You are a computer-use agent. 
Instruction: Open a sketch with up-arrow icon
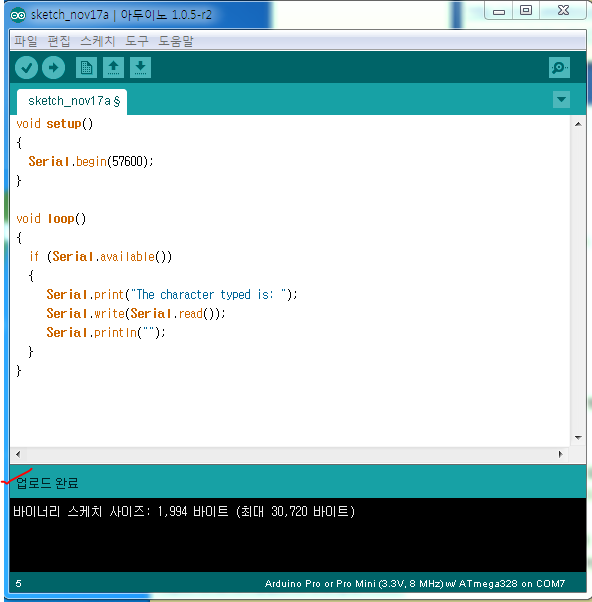pos(113,68)
